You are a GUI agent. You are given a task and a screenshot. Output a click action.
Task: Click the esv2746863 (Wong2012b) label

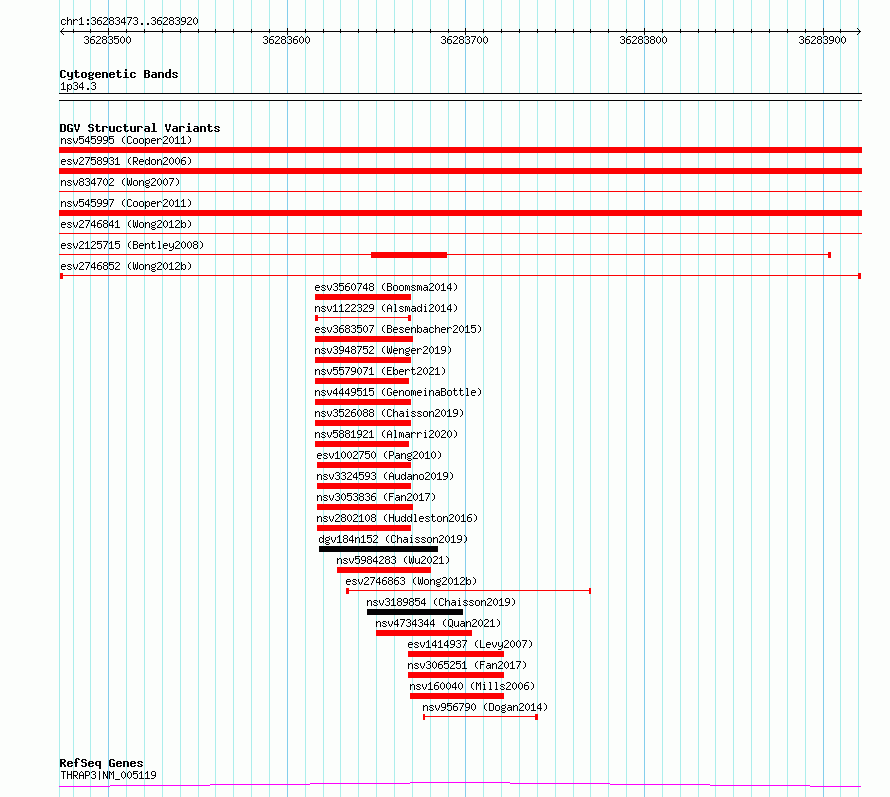pos(411,581)
